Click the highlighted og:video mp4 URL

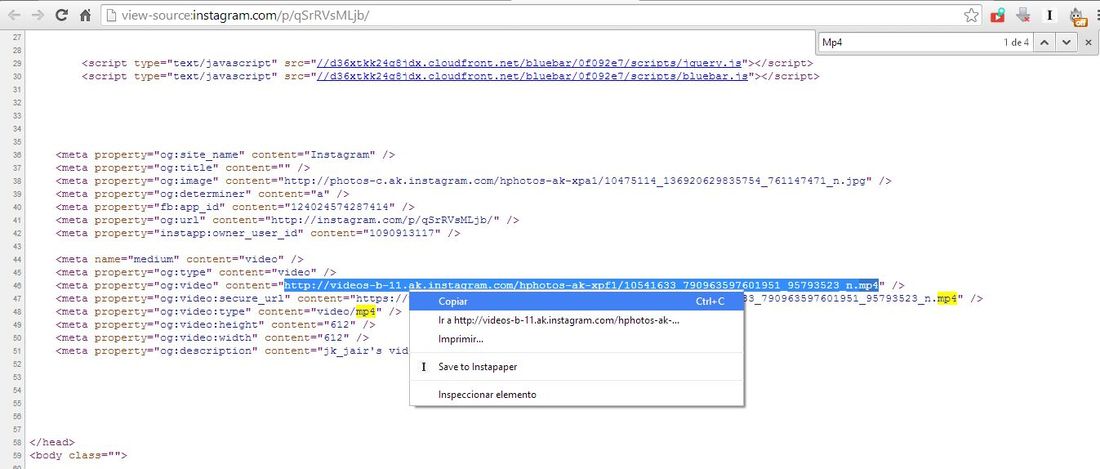coord(581,285)
